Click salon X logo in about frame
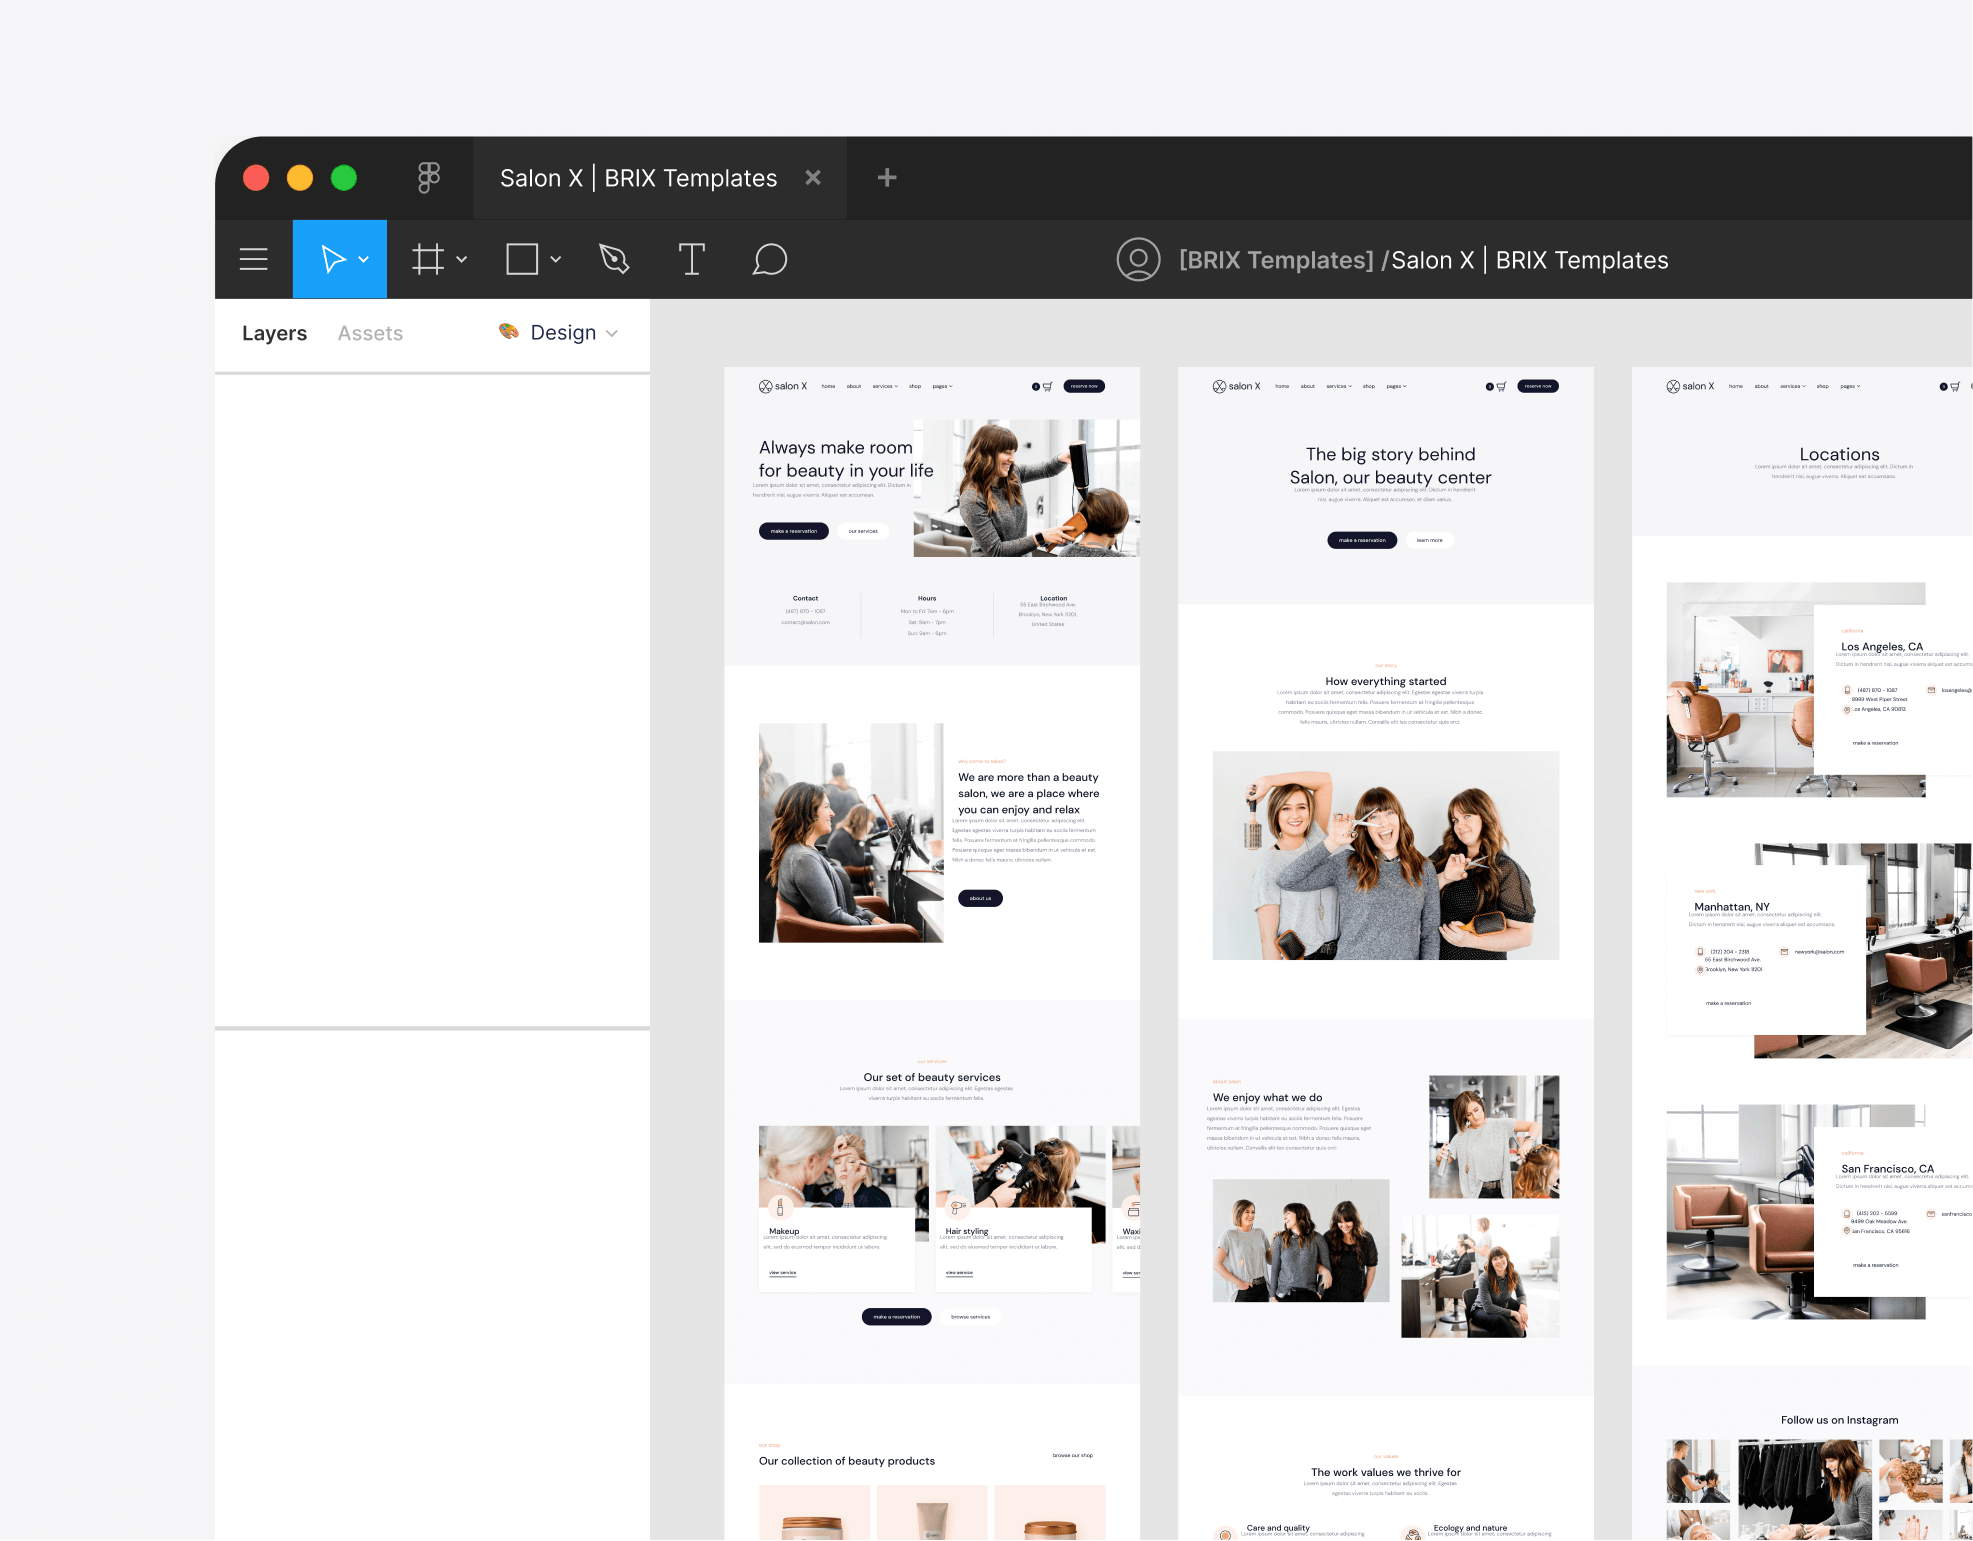The width and height of the screenshot is (1973, 1541). click(x=1236, y=386)
